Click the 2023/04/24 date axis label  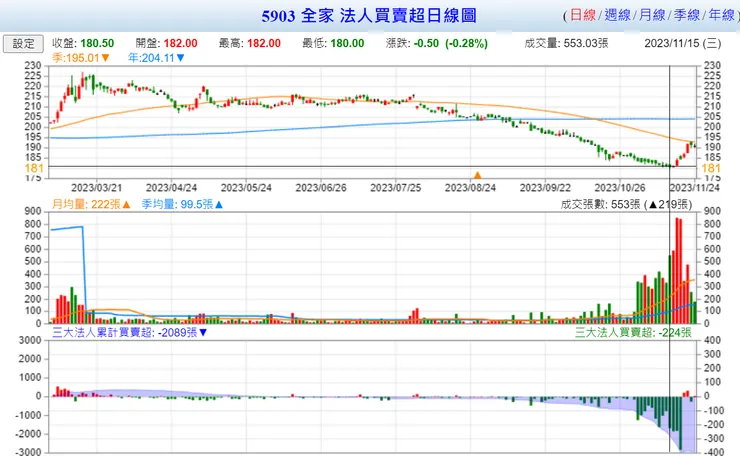click(171, 188)
